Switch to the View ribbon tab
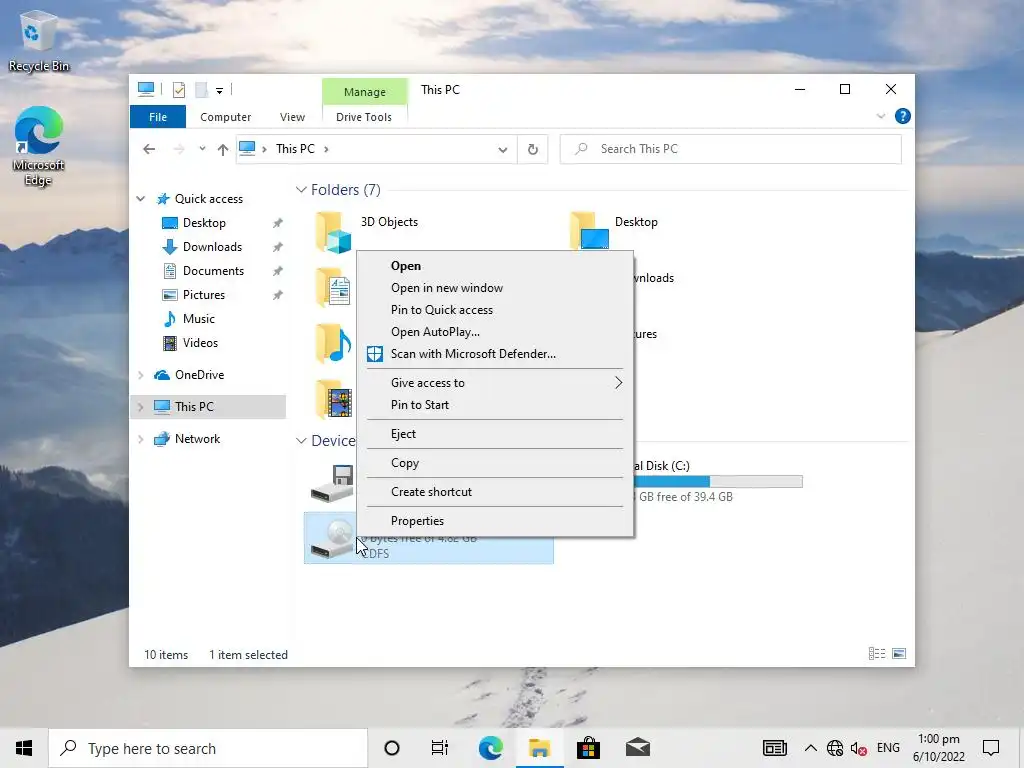 click(292, 117)
